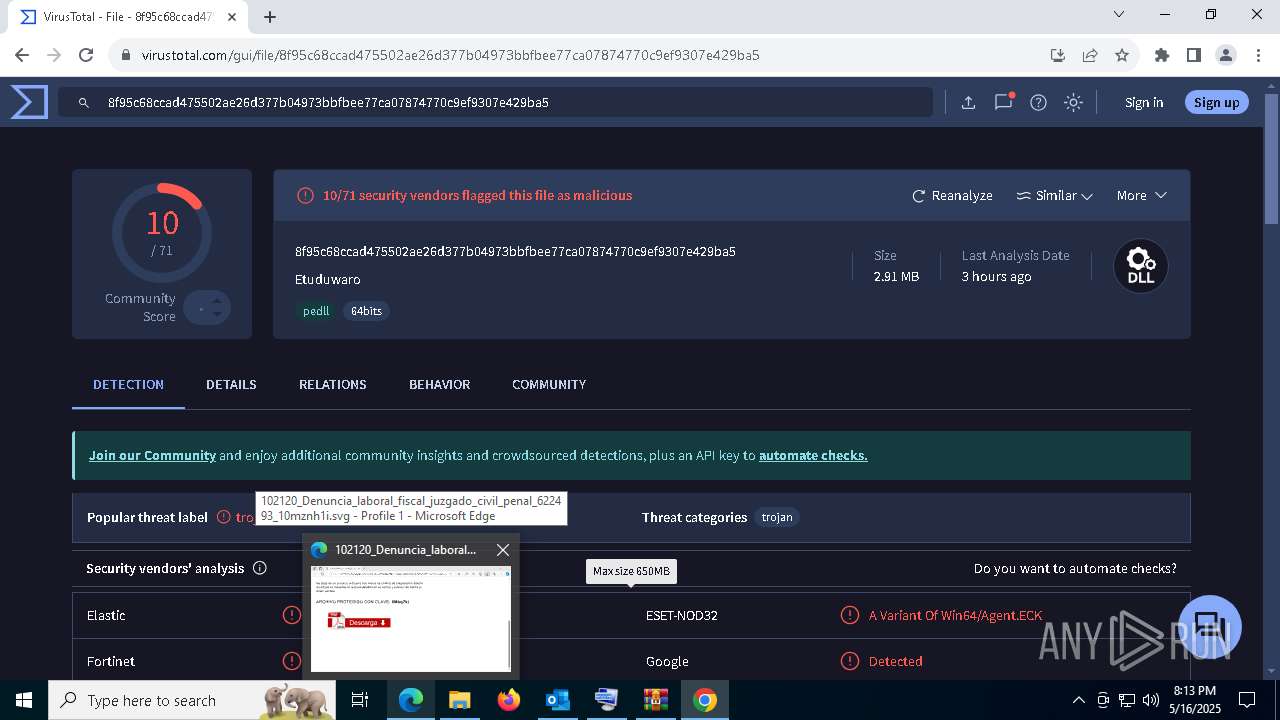Click the share page icon in address bar
Viewport: 1280px width, 720px height.
pos(1090,55)
